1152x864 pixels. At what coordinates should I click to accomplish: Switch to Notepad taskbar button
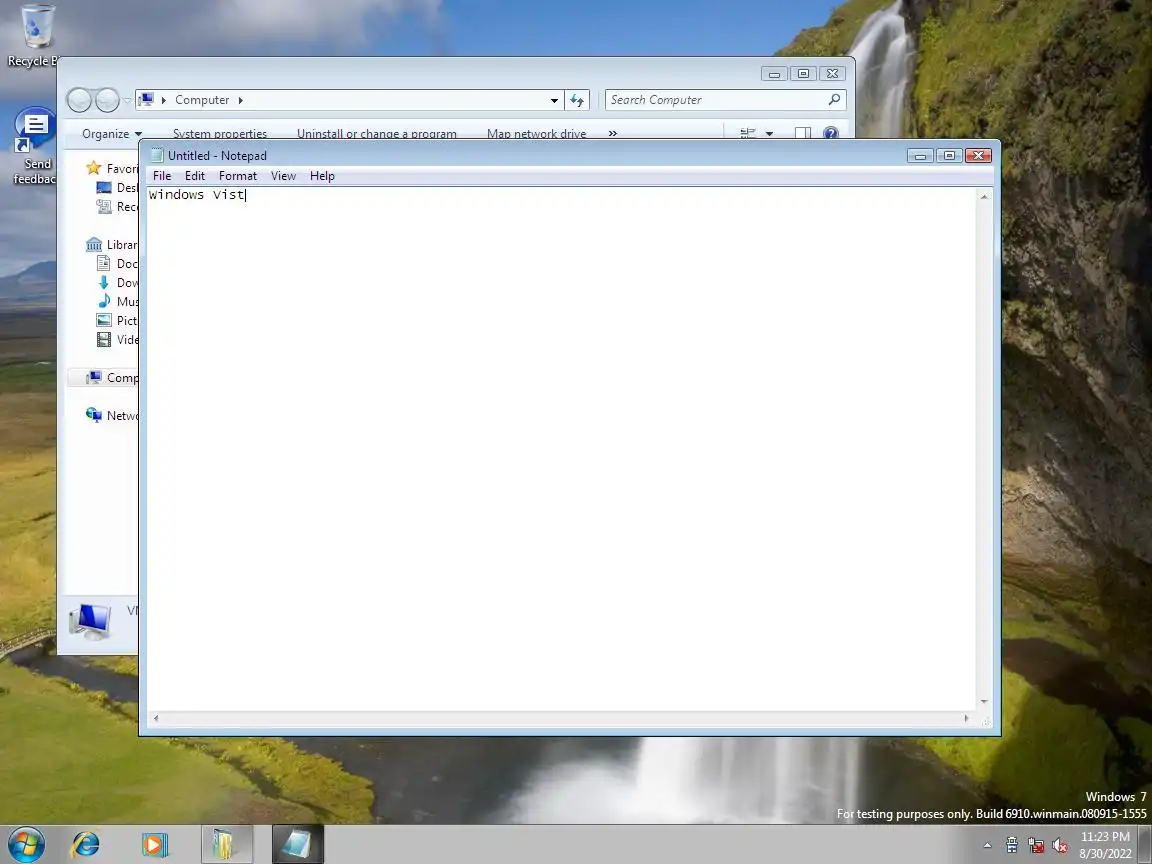coord(298,844)
